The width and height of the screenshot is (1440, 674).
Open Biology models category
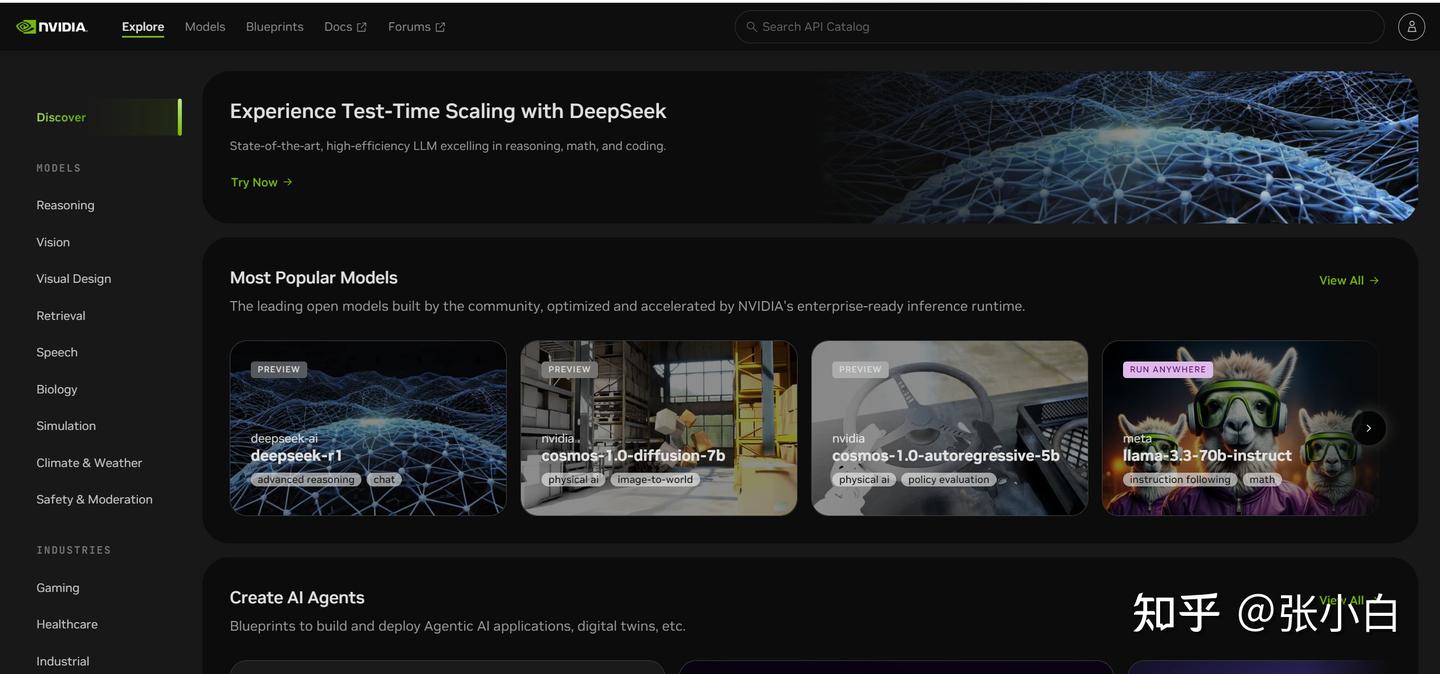point(57,389)
